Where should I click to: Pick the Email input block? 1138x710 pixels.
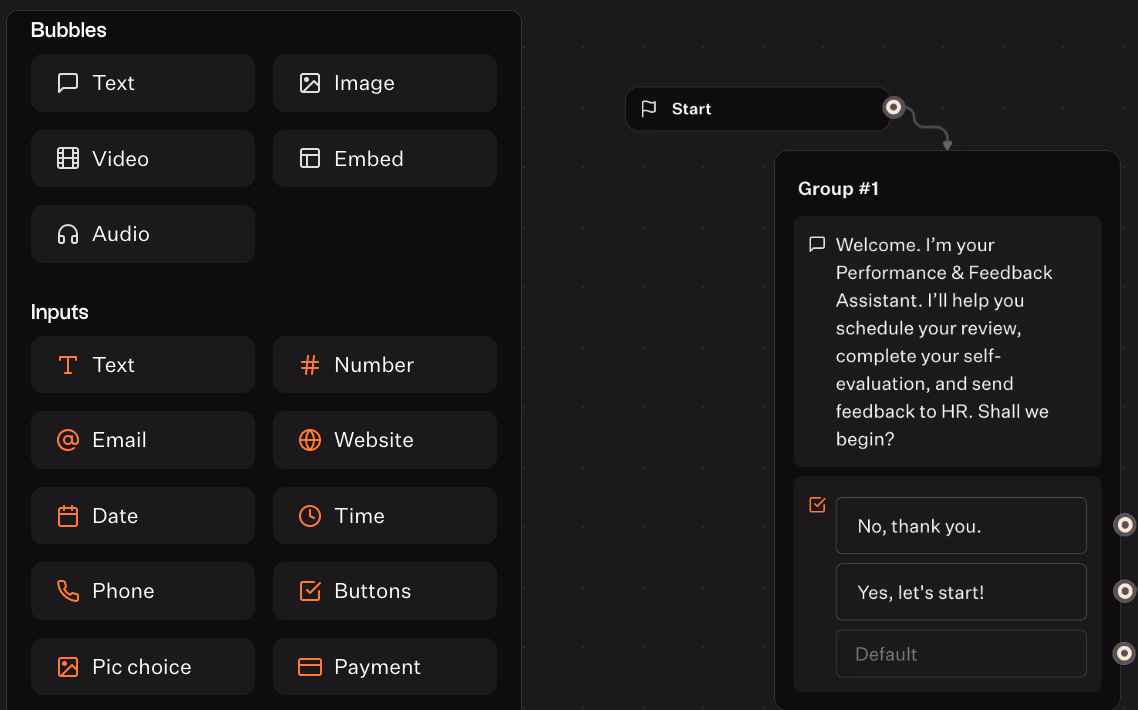pyautogui.click(x=142, y=440)
